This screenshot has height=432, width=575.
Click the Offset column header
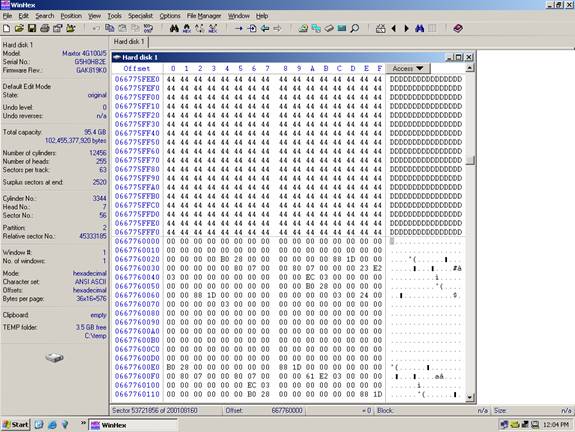point(137,69)
